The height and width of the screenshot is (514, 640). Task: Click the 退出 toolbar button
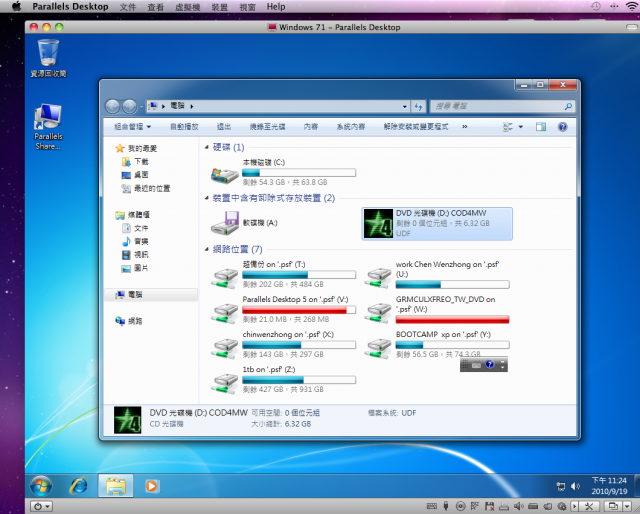(x=224, y=127)
